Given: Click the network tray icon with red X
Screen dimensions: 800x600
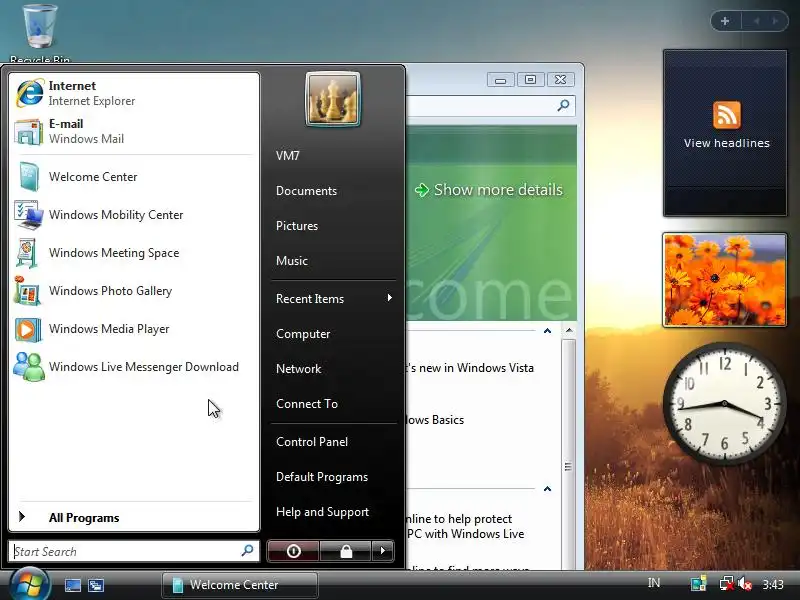Looking at the screenshot, I should click(726, 584).
